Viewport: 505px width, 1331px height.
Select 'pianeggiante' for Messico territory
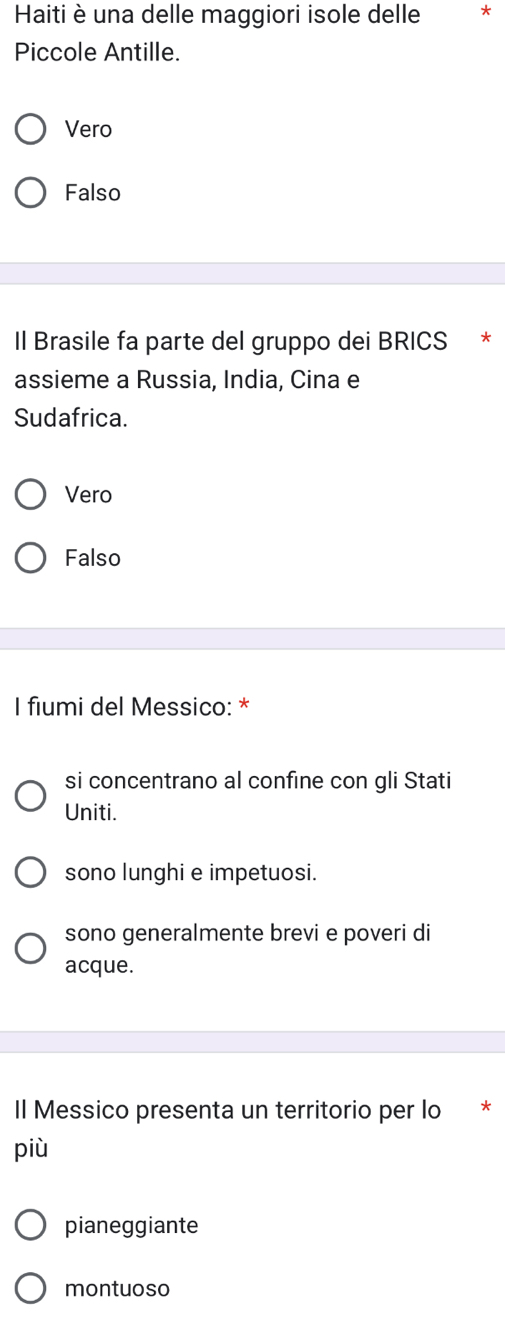click(x=31, y=1225)
